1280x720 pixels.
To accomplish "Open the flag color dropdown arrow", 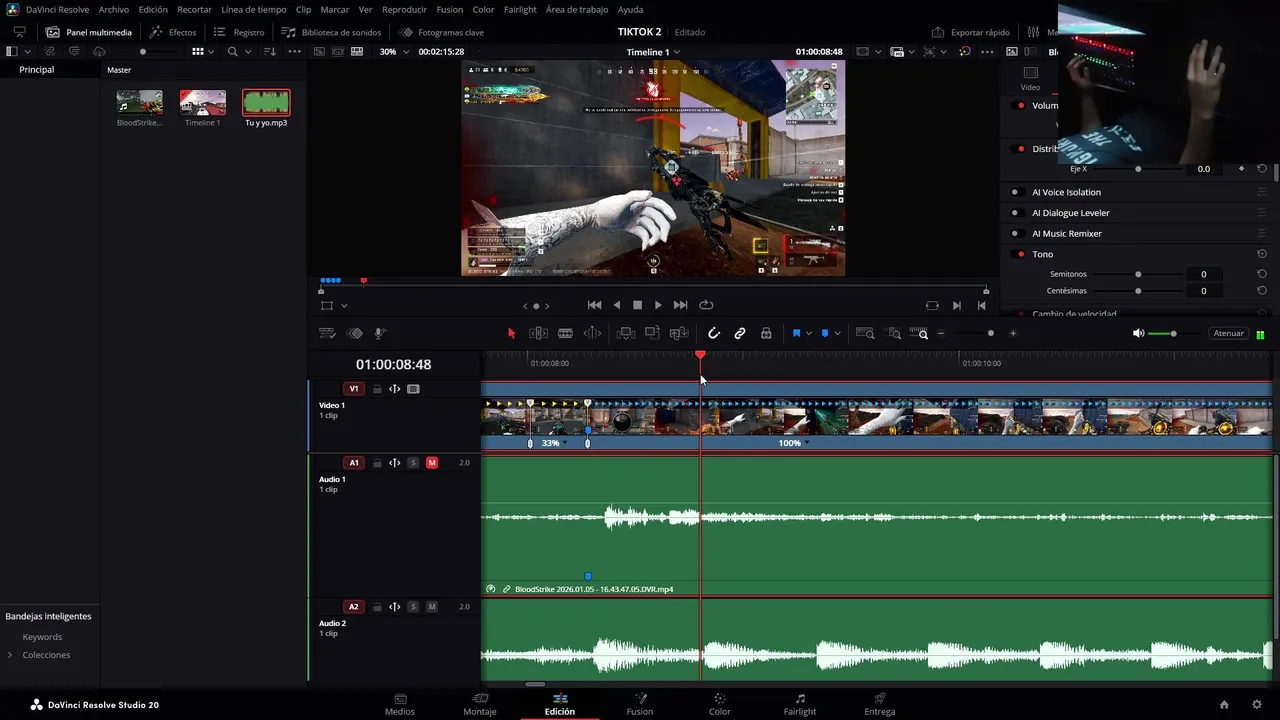I will (808, 334).
